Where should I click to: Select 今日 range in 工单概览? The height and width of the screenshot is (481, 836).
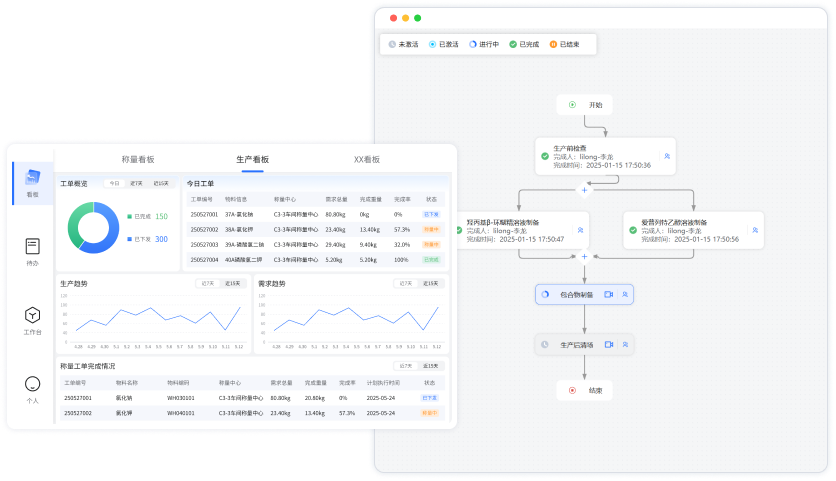[114, 184]
